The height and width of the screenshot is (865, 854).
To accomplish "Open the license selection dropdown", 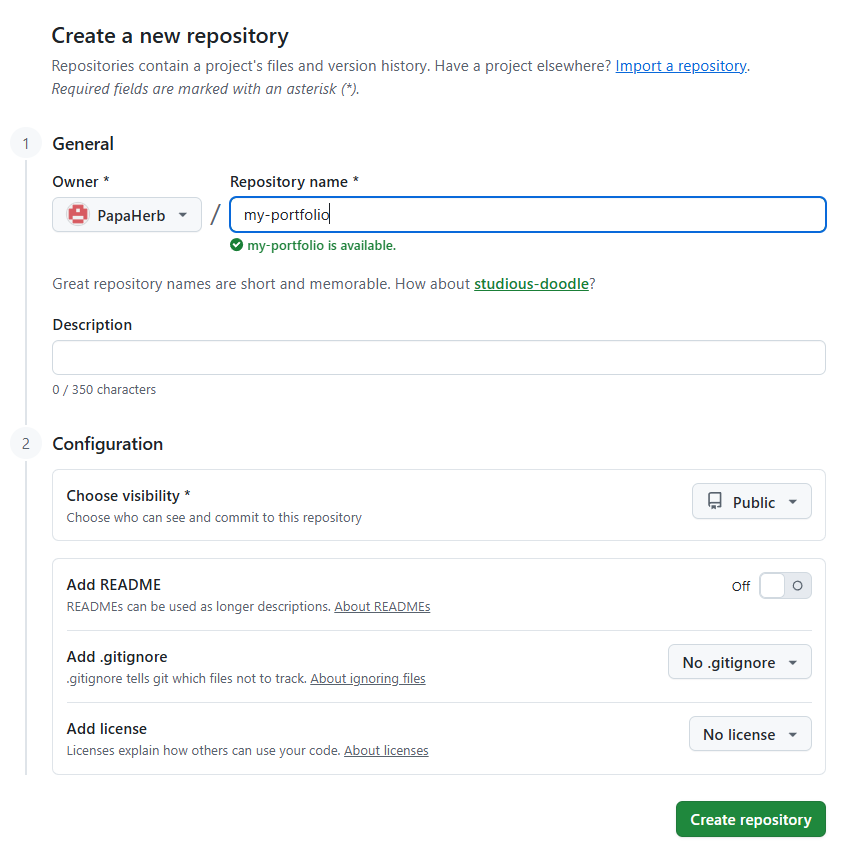I will pos(750,734).
